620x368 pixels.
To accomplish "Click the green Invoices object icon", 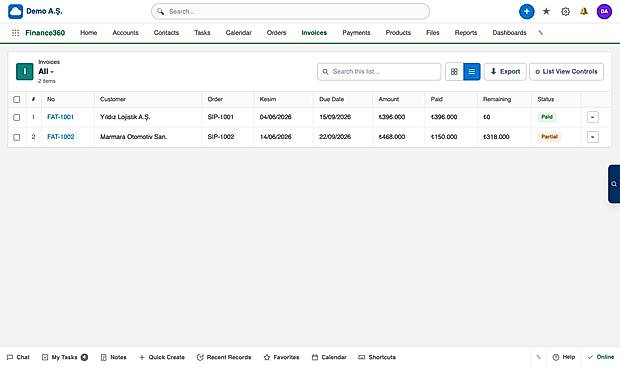I will (25, 72).
